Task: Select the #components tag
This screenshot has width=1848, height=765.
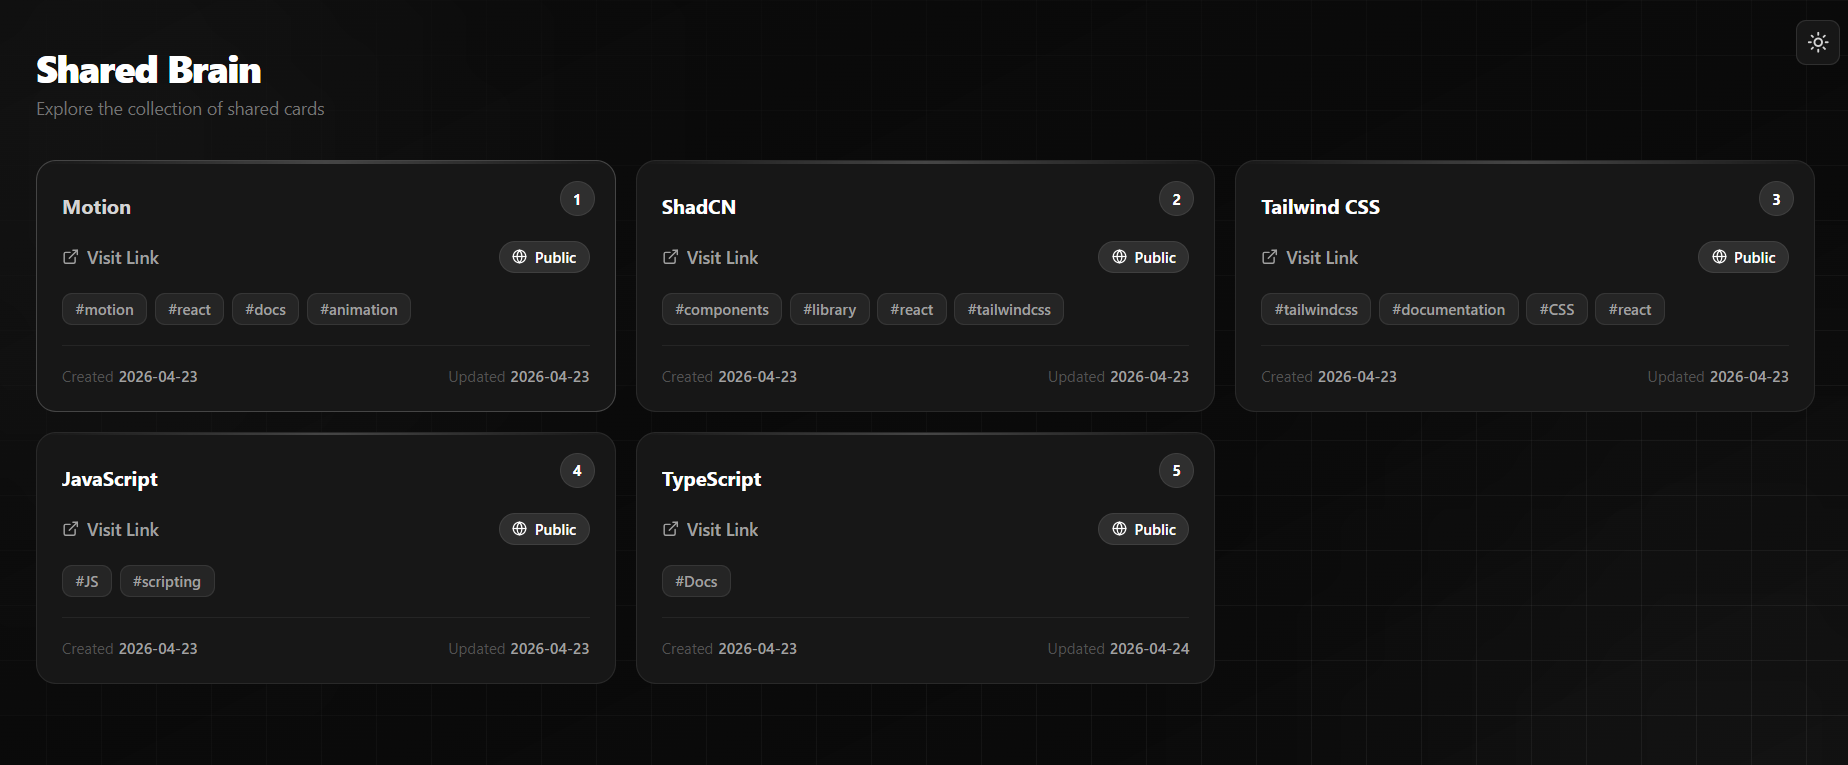Action: click(722, 309)
